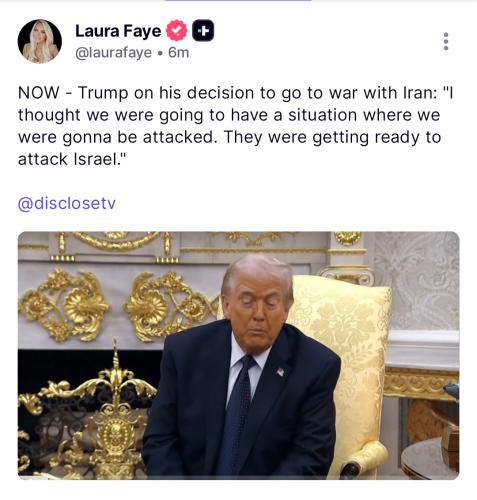
Task: Open the attached media by clicking suited man
Action: (x=243, y=366)
